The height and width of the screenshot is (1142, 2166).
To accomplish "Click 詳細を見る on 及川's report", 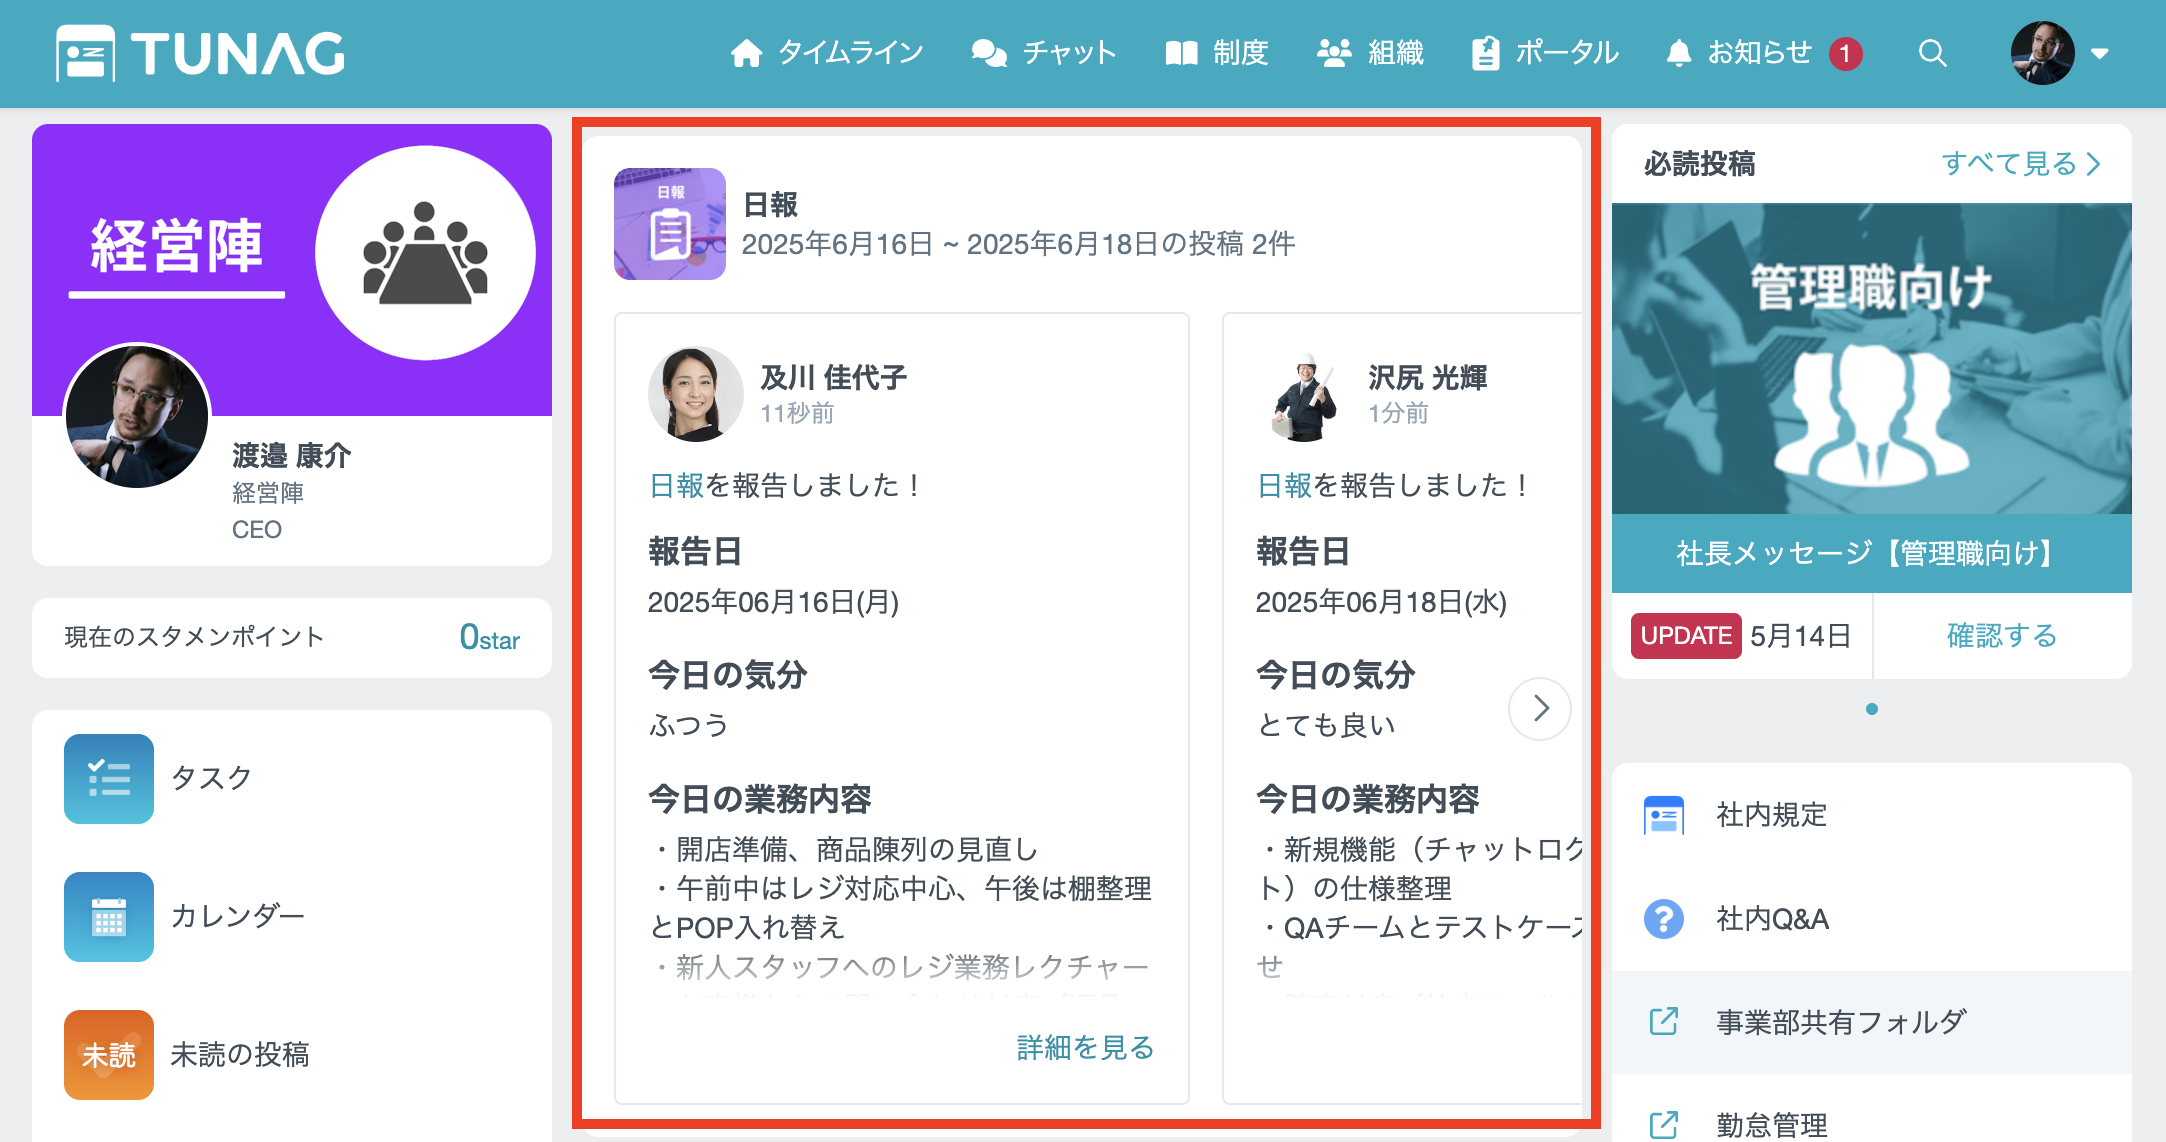I will pos(1086,1048).
